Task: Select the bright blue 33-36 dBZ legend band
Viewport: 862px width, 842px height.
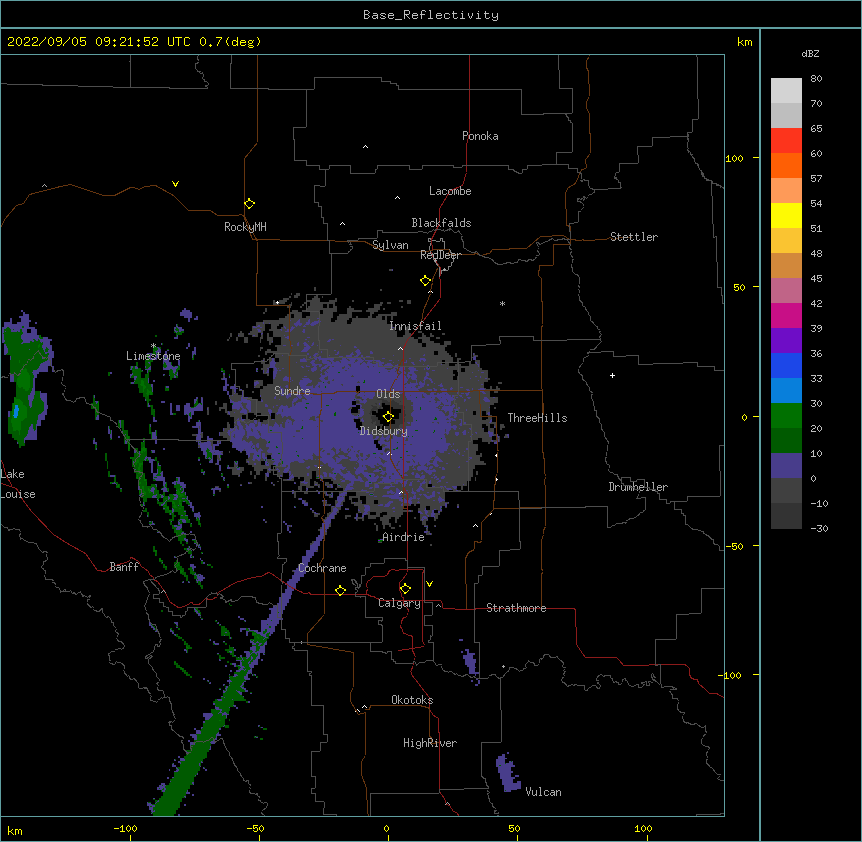Action: click(786, 365)
